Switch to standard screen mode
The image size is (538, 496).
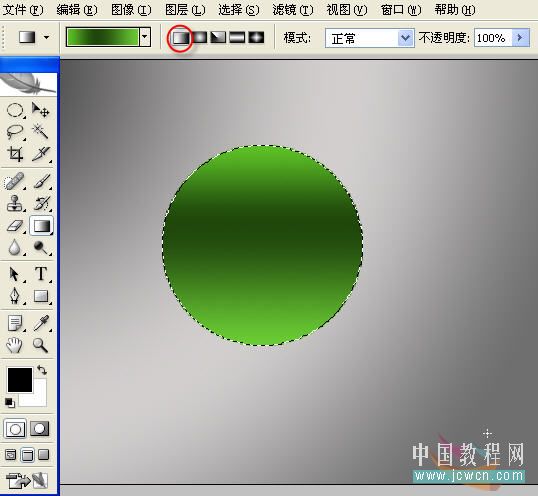(x=11, y=455)
